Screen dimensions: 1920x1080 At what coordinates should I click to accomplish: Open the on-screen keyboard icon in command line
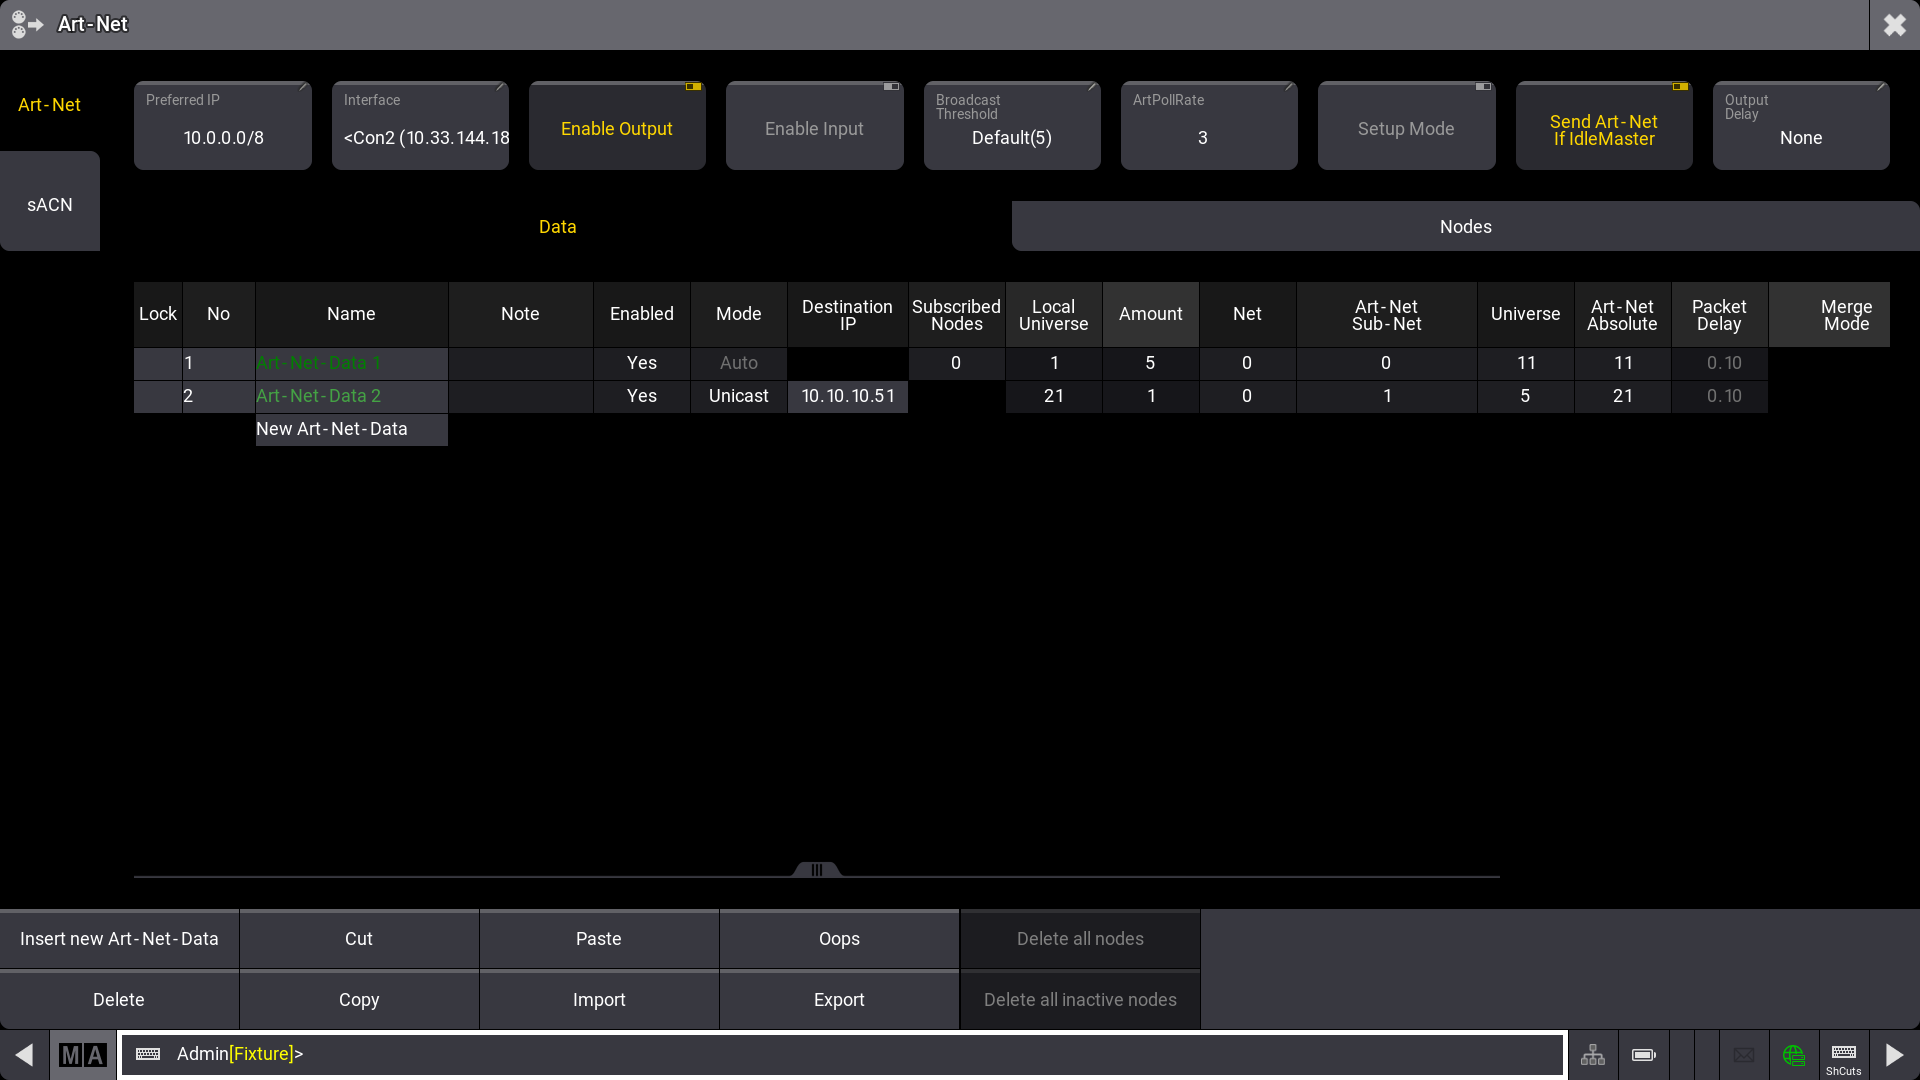click(x=148, y=1054)
